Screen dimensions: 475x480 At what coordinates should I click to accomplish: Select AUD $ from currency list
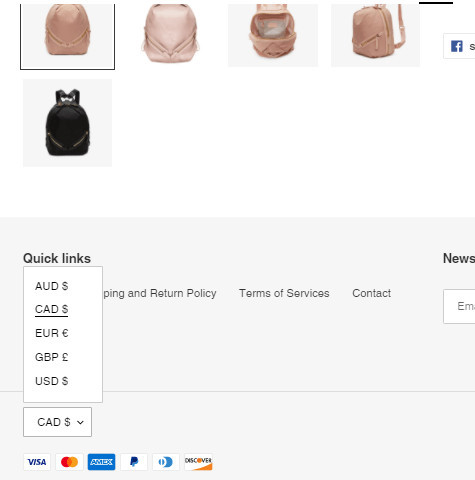(52, 286)
